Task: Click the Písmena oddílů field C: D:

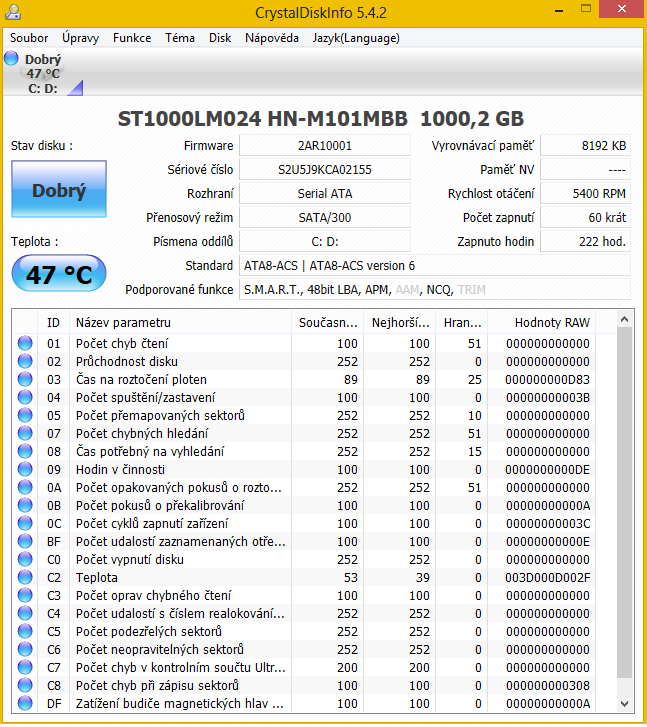Action: click(325, 242)
